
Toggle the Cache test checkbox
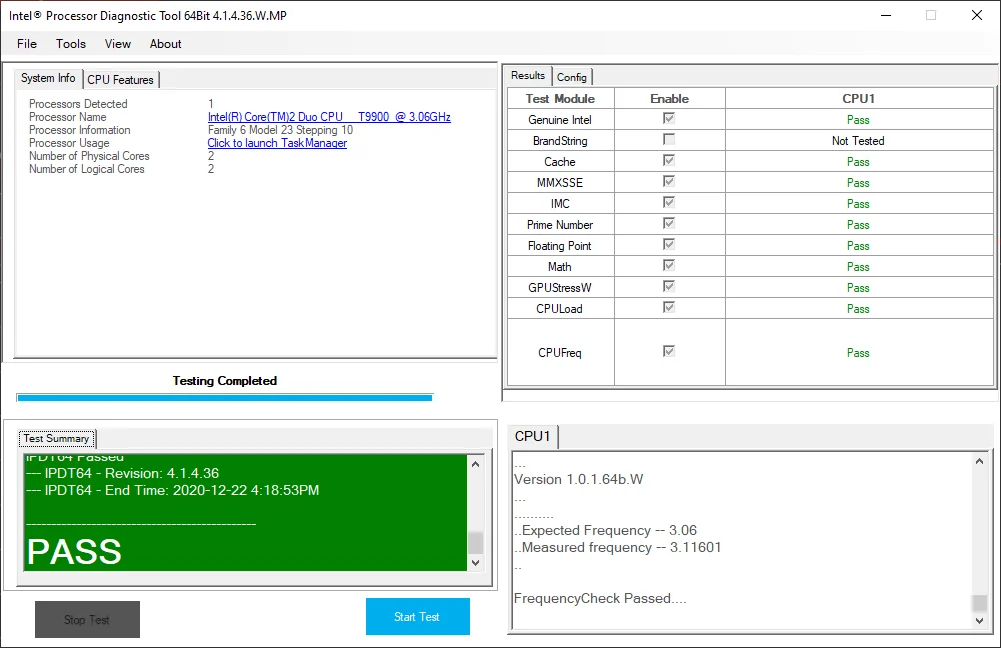(x=668, y=160)
